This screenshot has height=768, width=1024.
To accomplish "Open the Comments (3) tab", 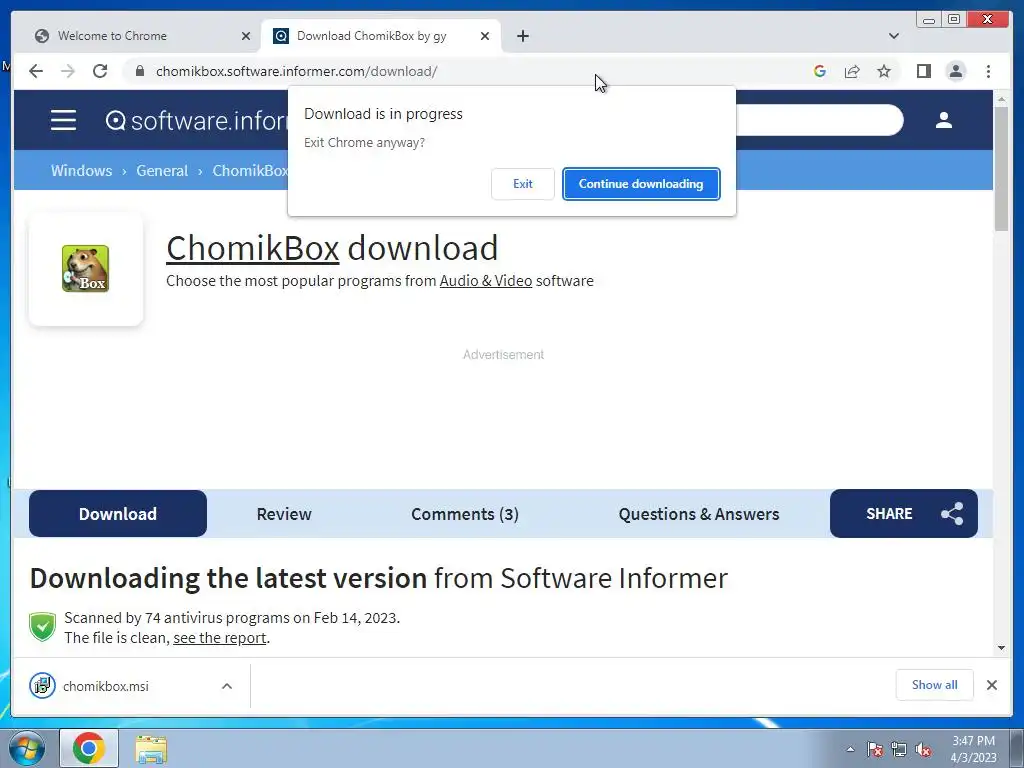I will click(465, 514).
